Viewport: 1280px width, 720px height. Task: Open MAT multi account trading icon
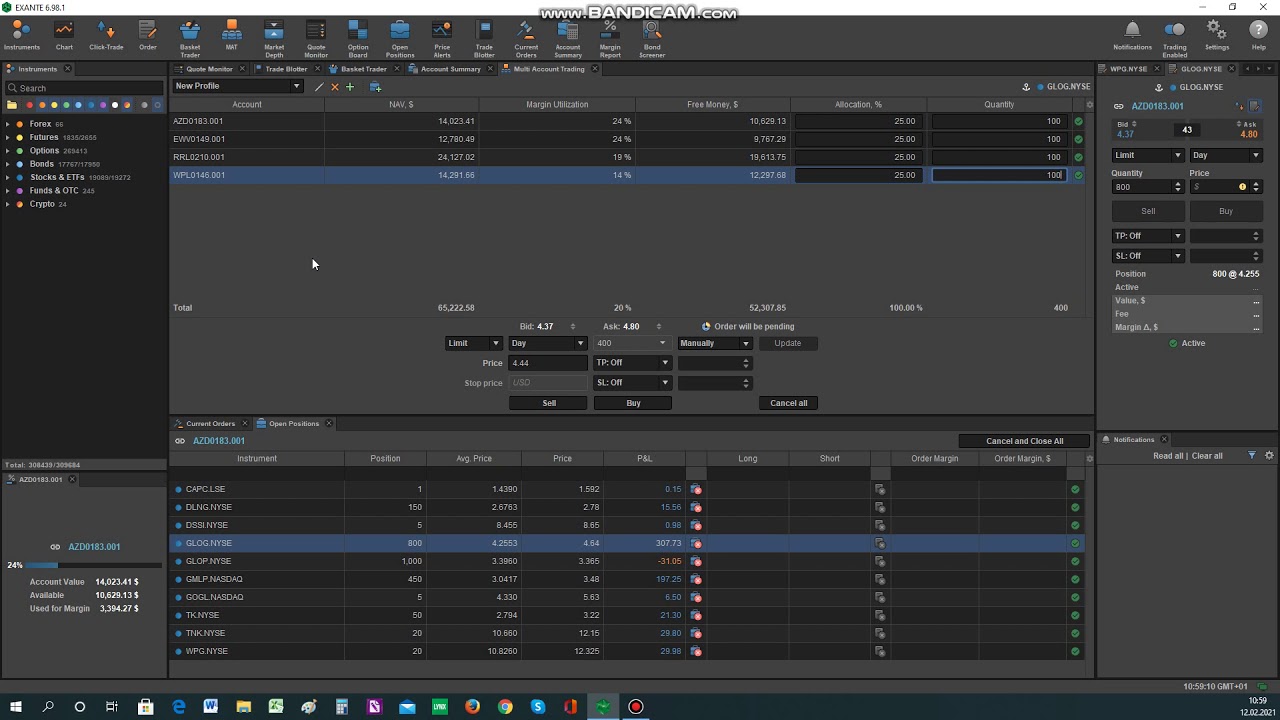[x=232, y=36]
